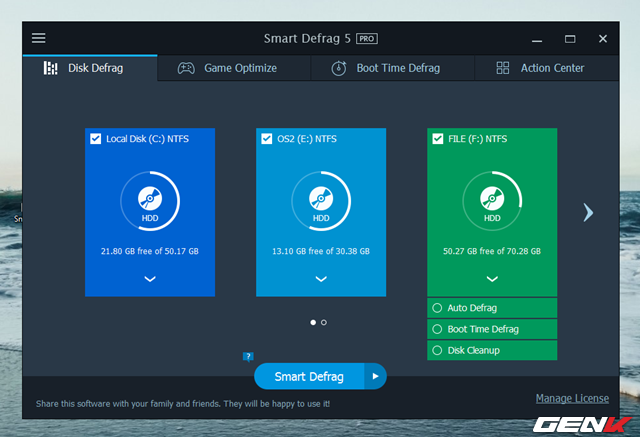Expand options for Local Disk (C:)
The height and width of the screenshot is (437, 640).
tap(150, 279)
